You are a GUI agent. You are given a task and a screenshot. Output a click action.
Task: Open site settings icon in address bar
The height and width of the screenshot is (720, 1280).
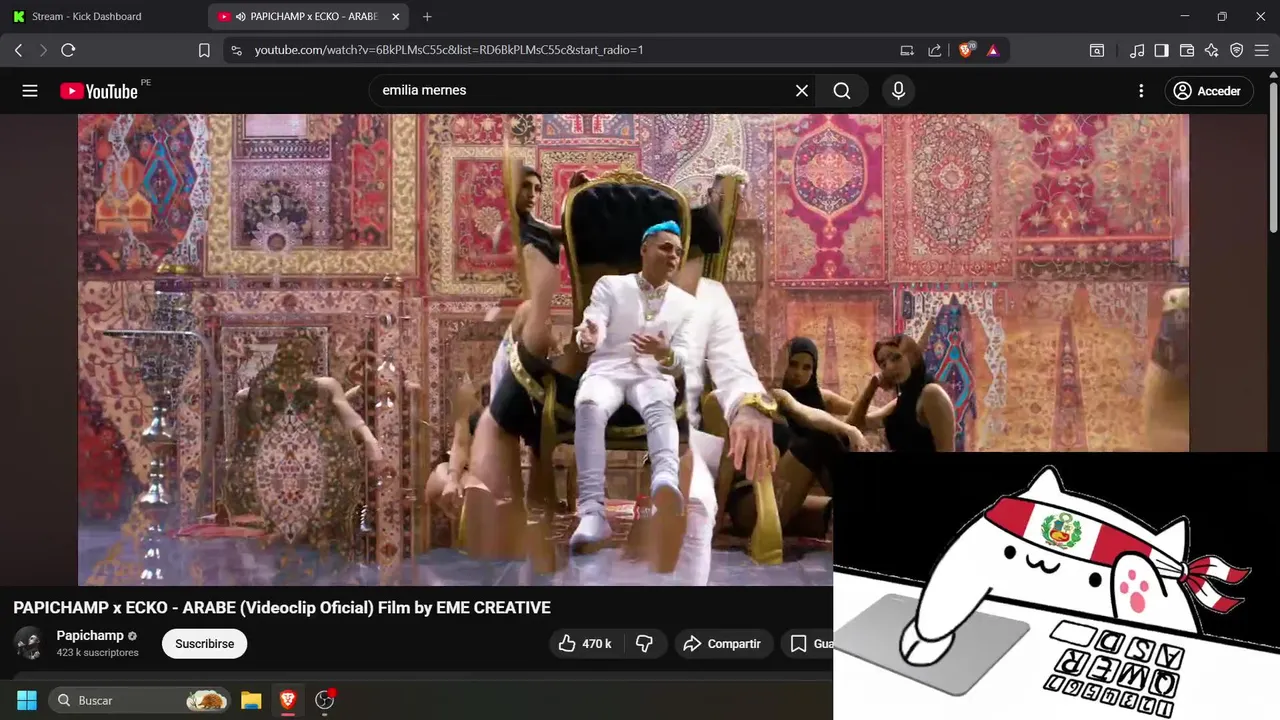[236, 50]
